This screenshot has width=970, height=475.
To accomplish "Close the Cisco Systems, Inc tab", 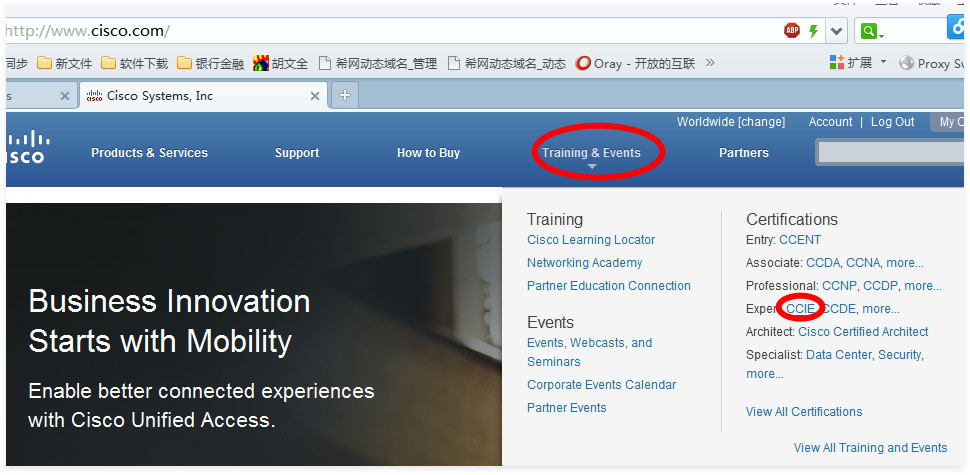I will pos(314,96).
